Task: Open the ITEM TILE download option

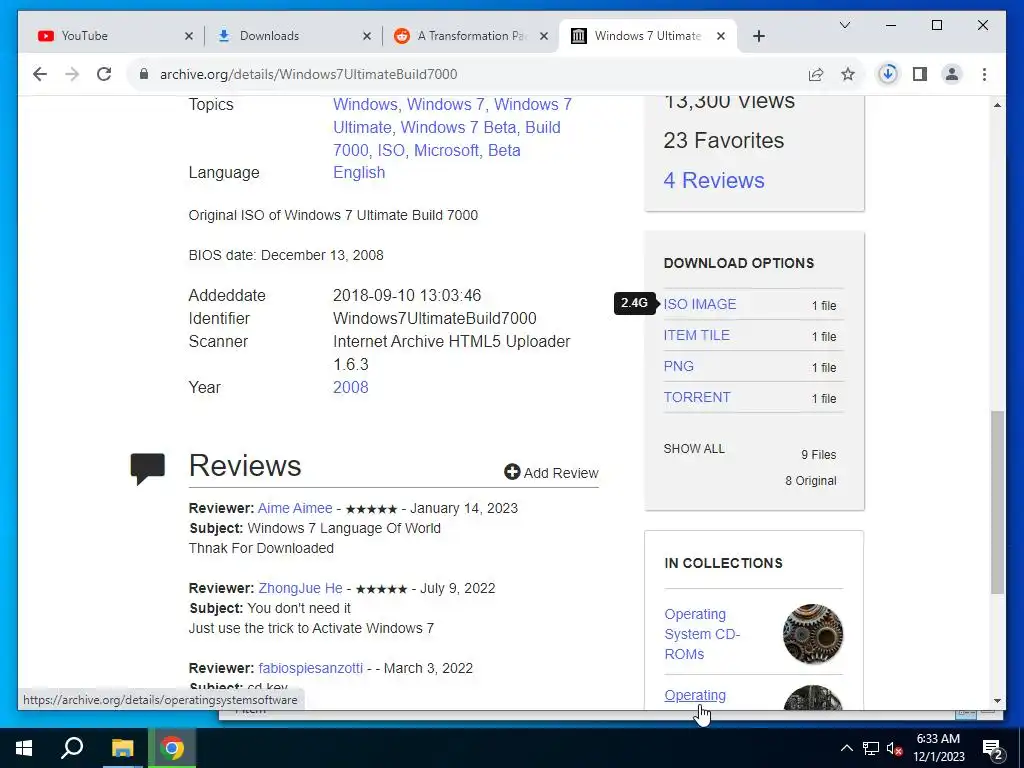Action: coord(696,335)
